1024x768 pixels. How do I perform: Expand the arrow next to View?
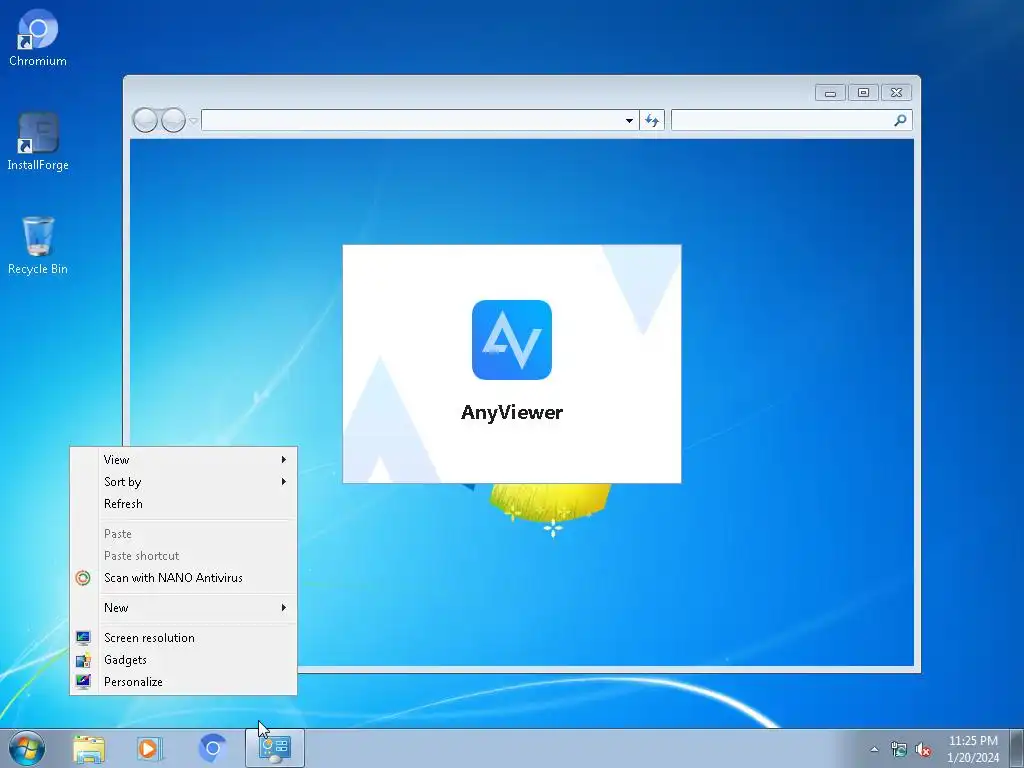283,460
